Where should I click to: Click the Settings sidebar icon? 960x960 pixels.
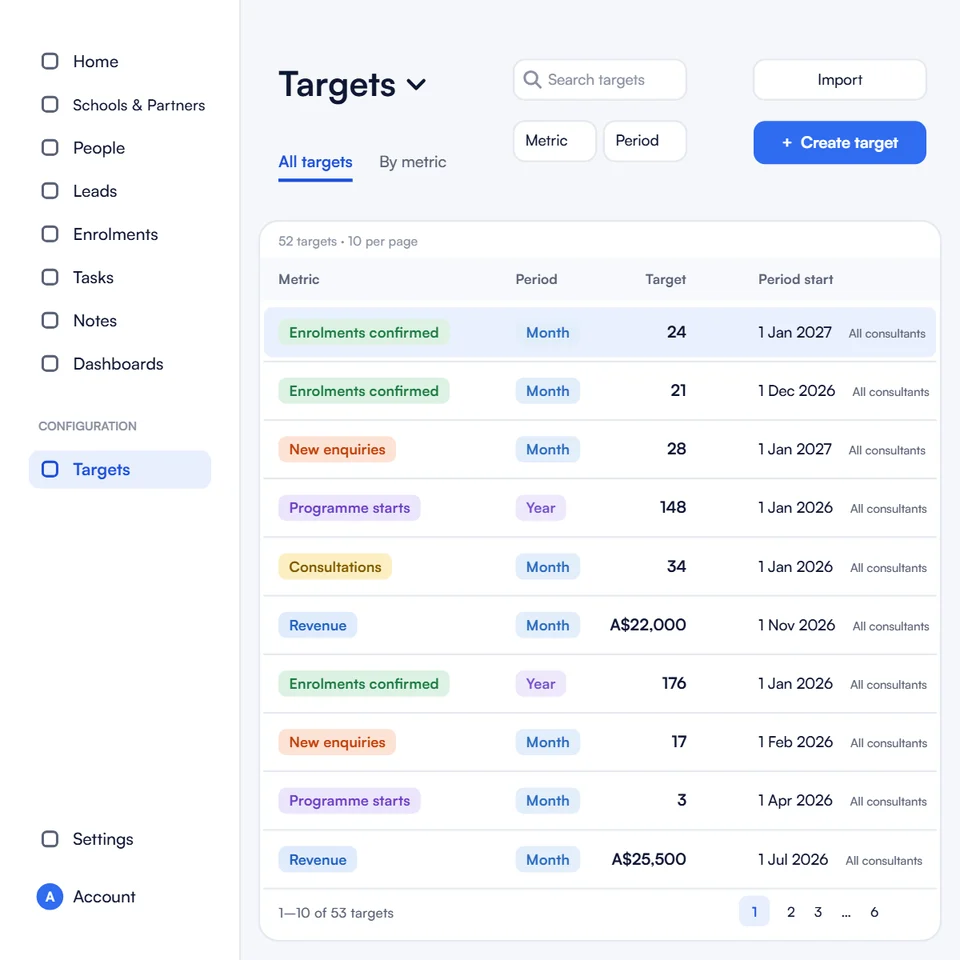click(x=50, y=839)
